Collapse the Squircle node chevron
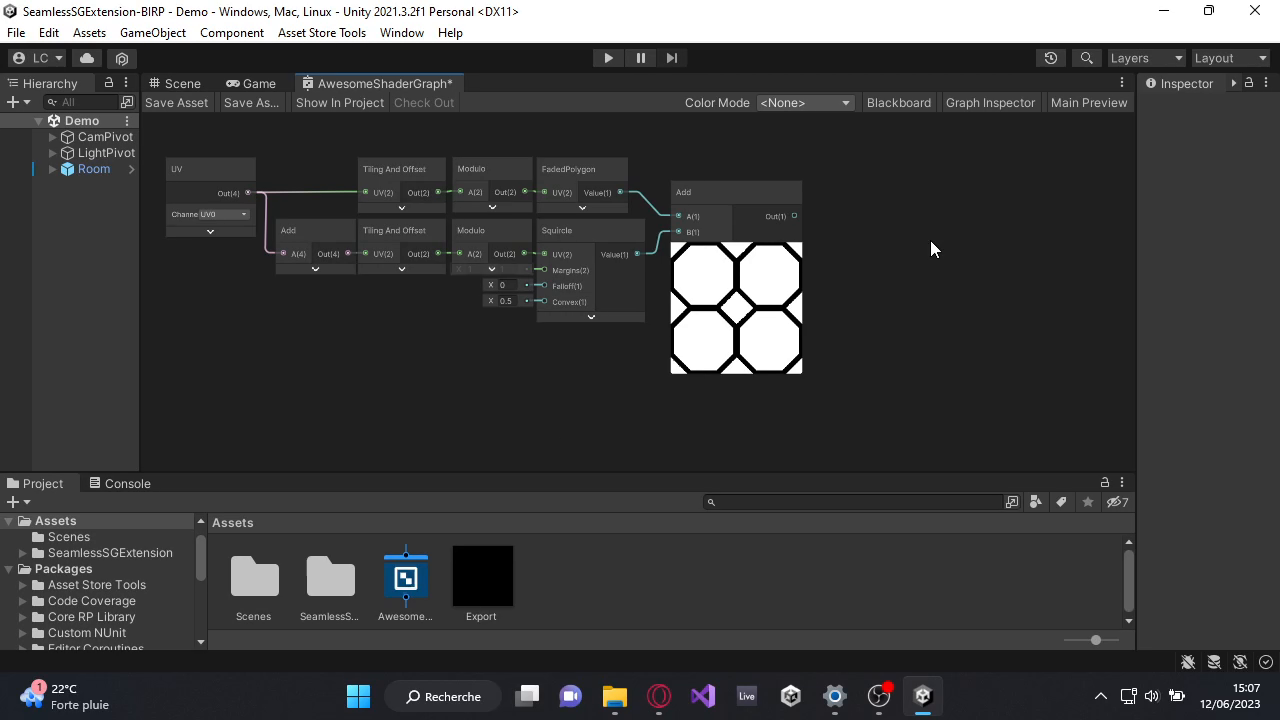 [591, 317]
